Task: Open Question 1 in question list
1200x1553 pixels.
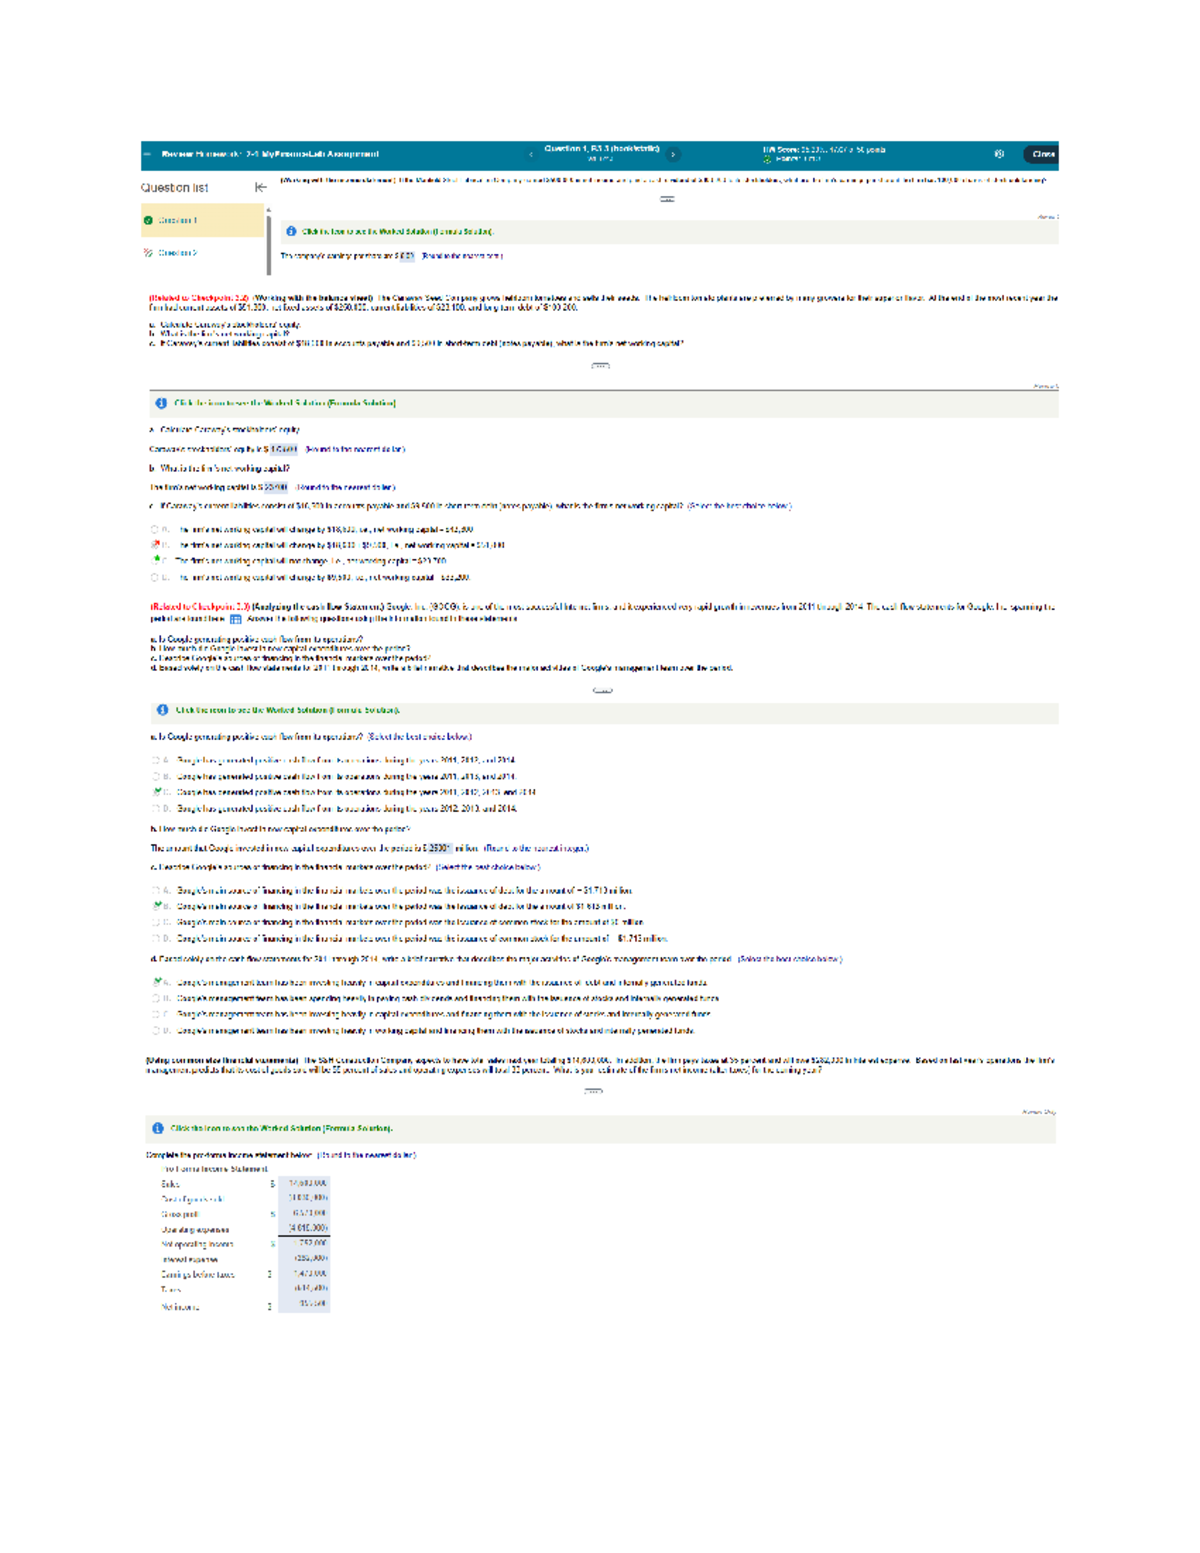Action: coord(179,221)
